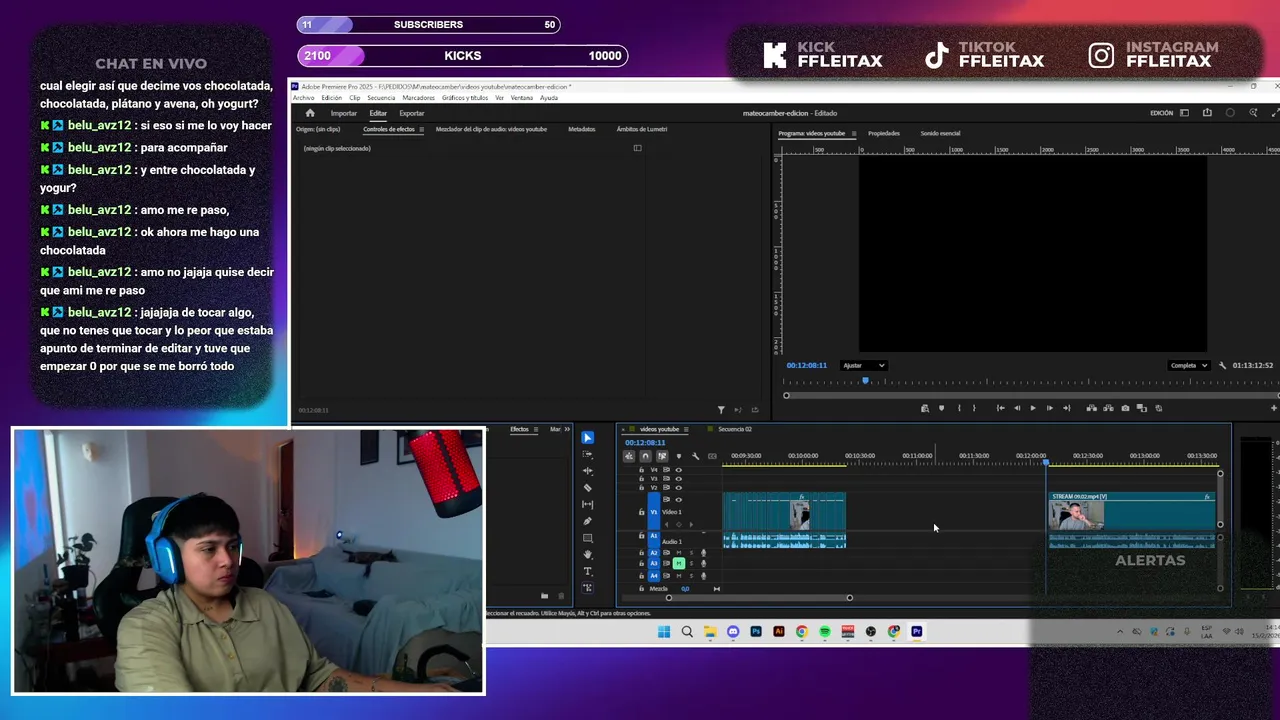The height and width of the screenshot is (720, 1280).
Task: Click Extract button in Program monitor
Action: pos(1108,408)
